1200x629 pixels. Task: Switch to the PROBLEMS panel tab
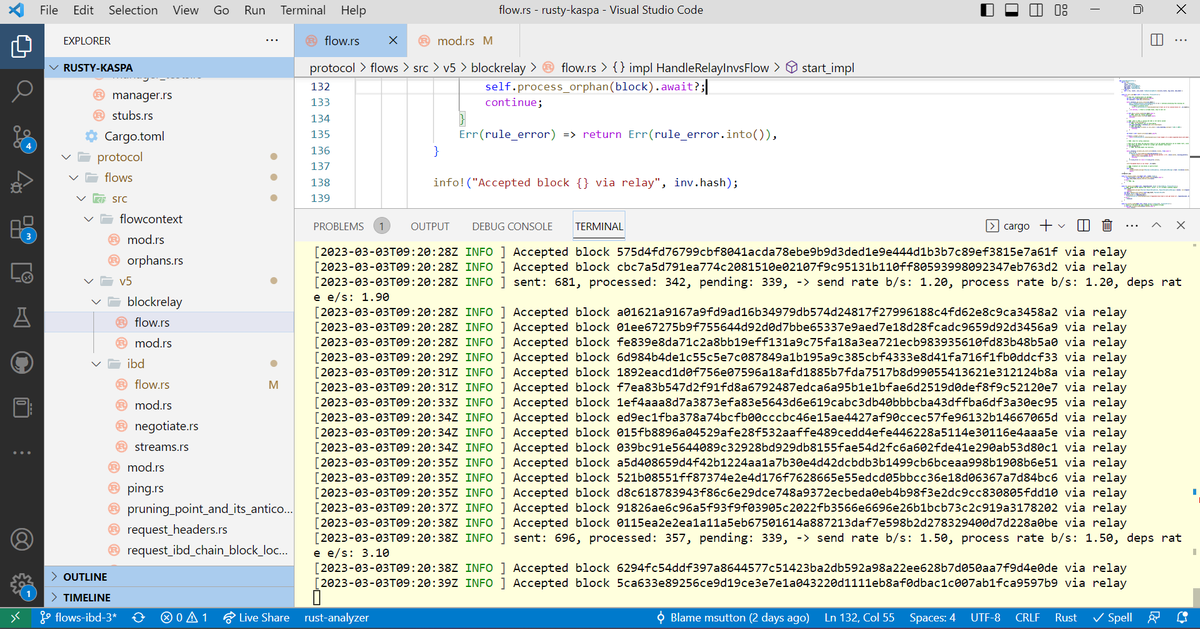pos(351,226)
